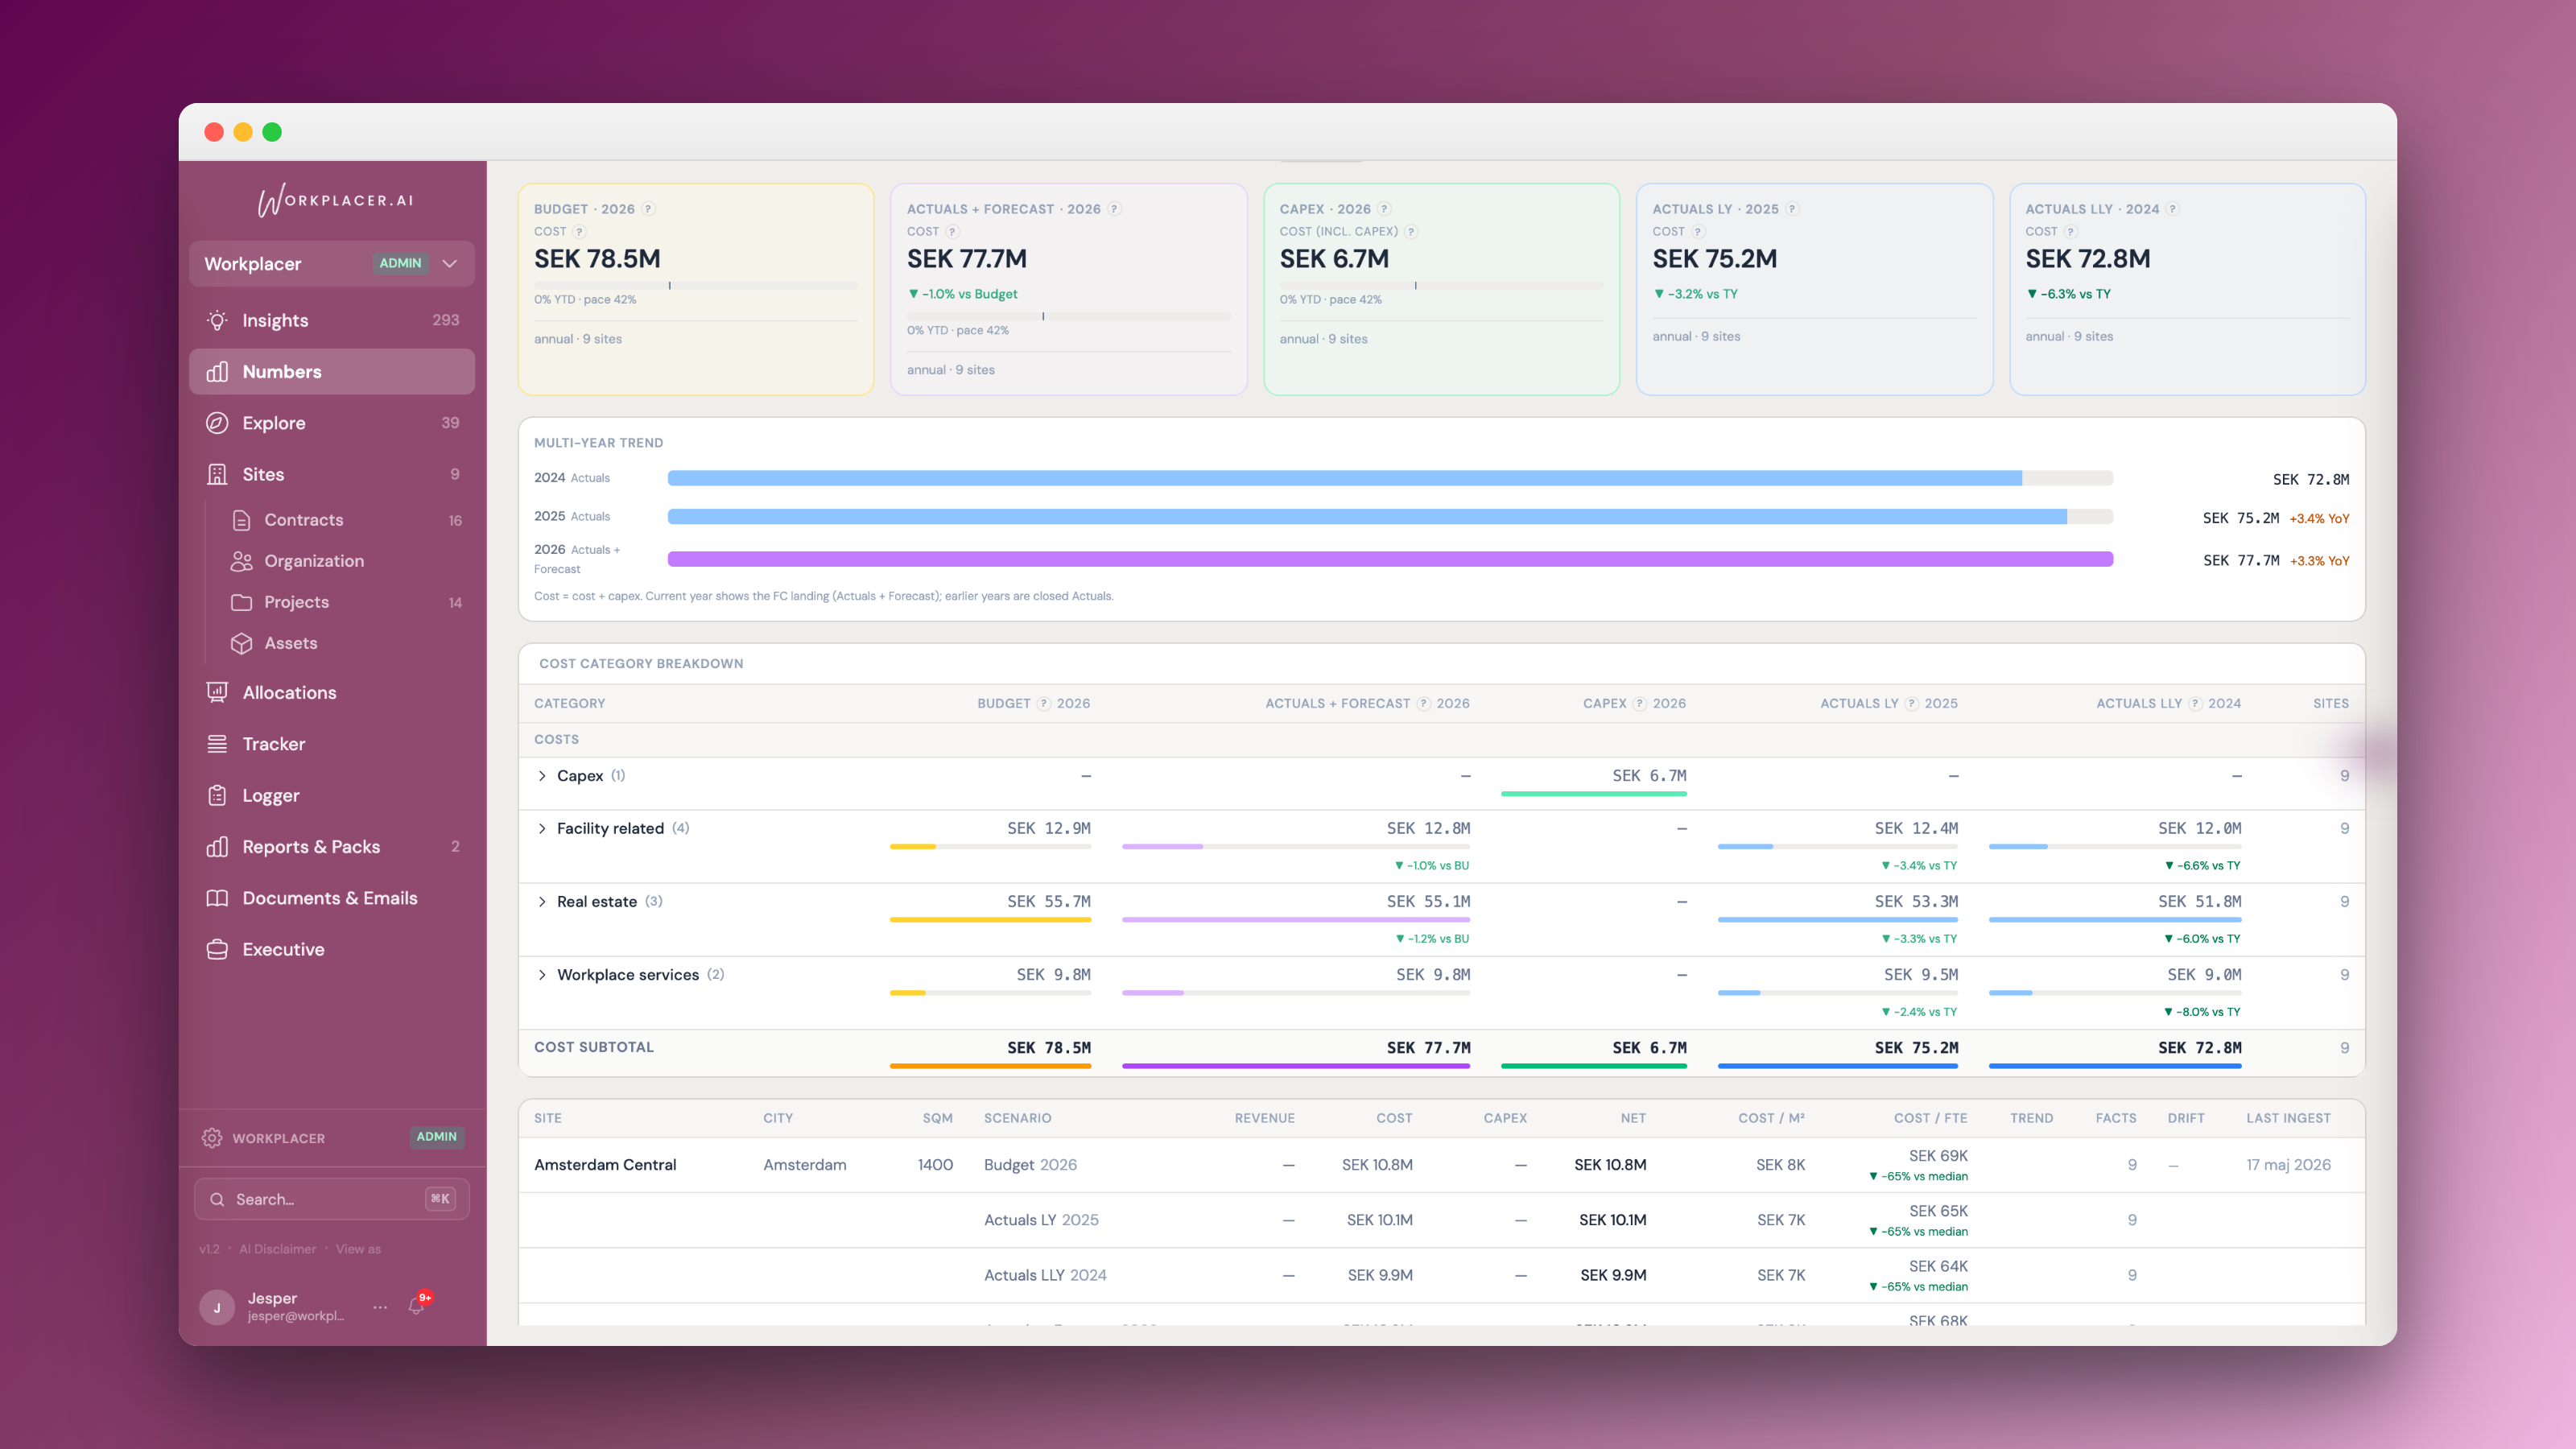
Task: Expand the Workplace services category row
Action: 542,975
